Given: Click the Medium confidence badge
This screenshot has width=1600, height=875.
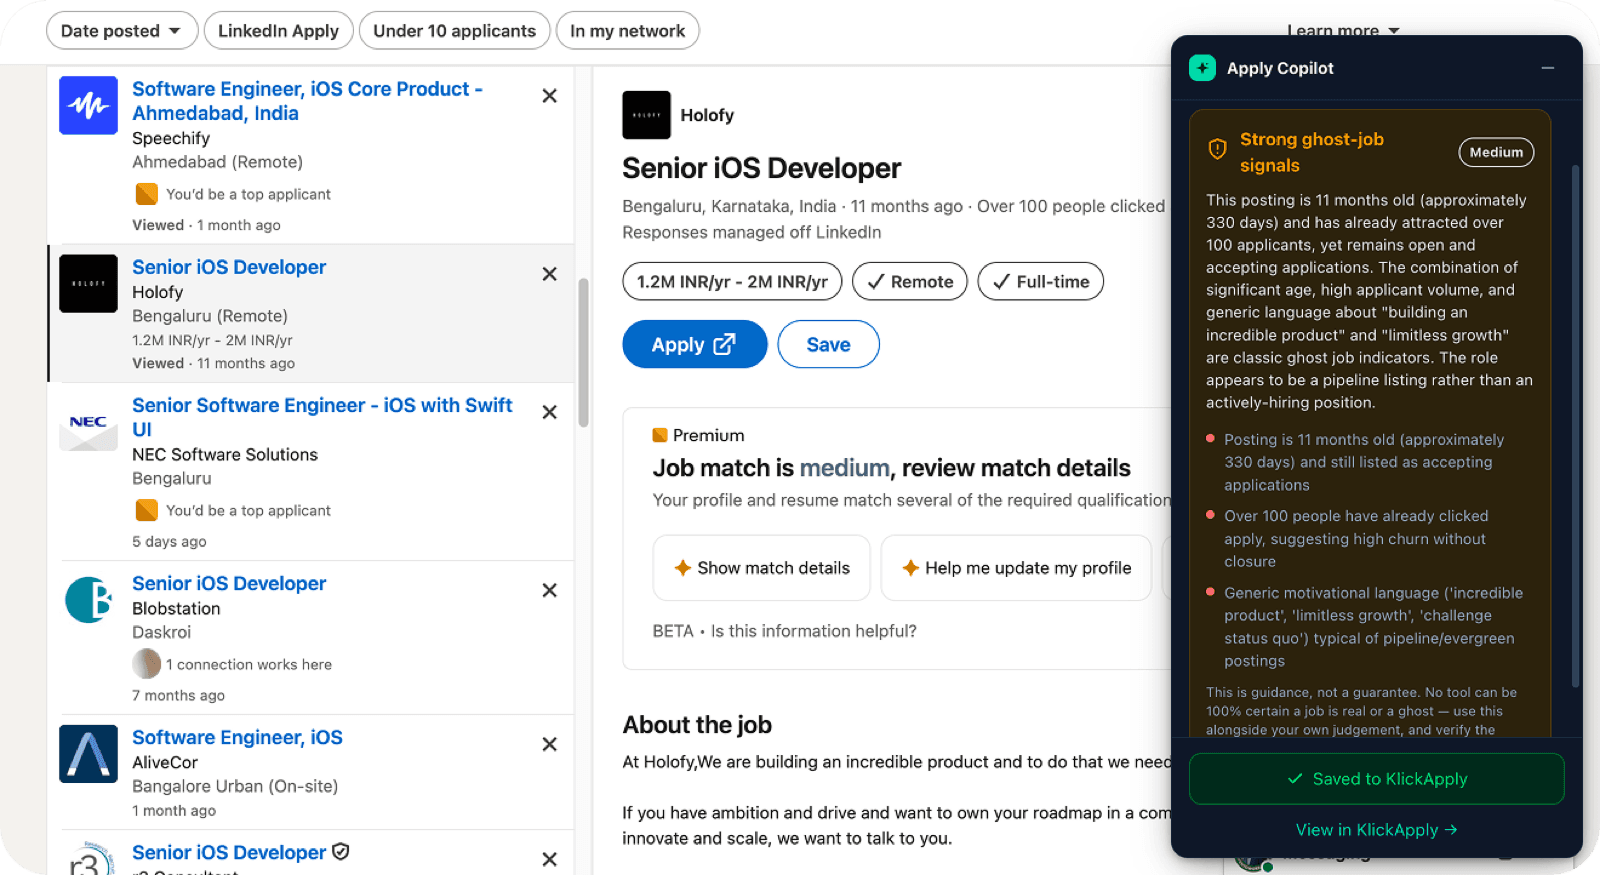Looking at the screenshot, I should 1496,152.
